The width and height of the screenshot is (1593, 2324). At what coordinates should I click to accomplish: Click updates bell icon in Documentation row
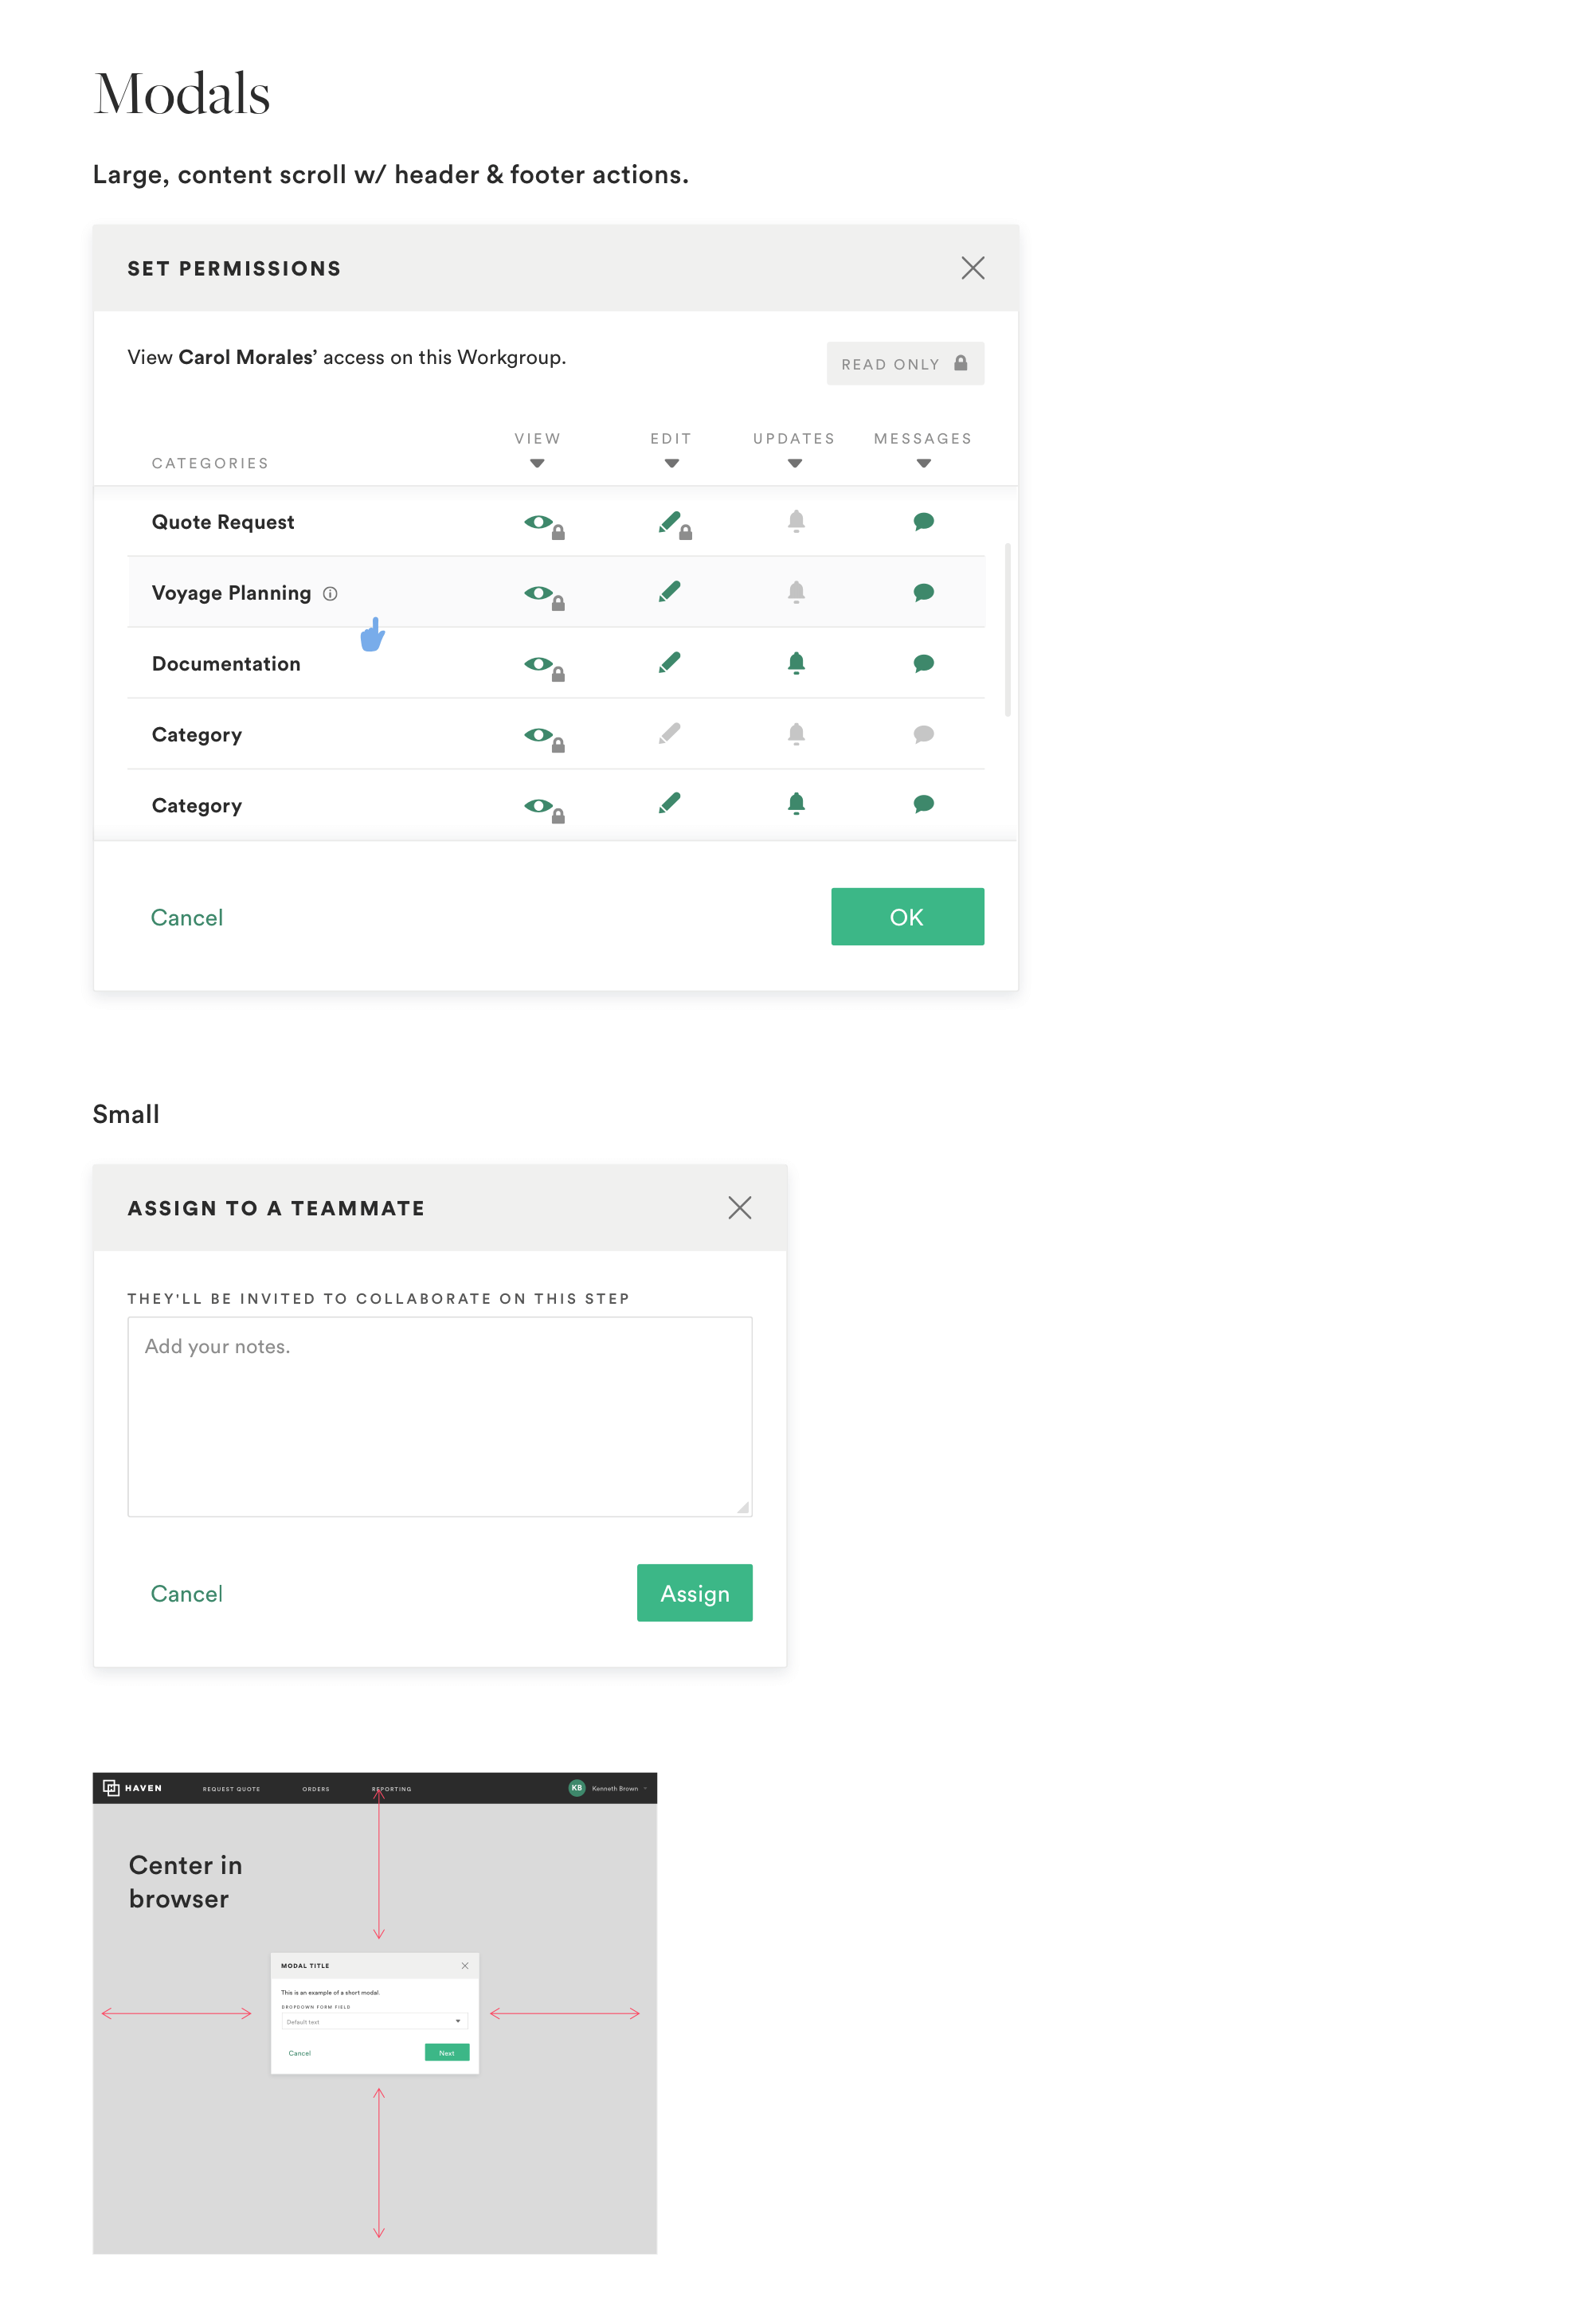point(796,663)
